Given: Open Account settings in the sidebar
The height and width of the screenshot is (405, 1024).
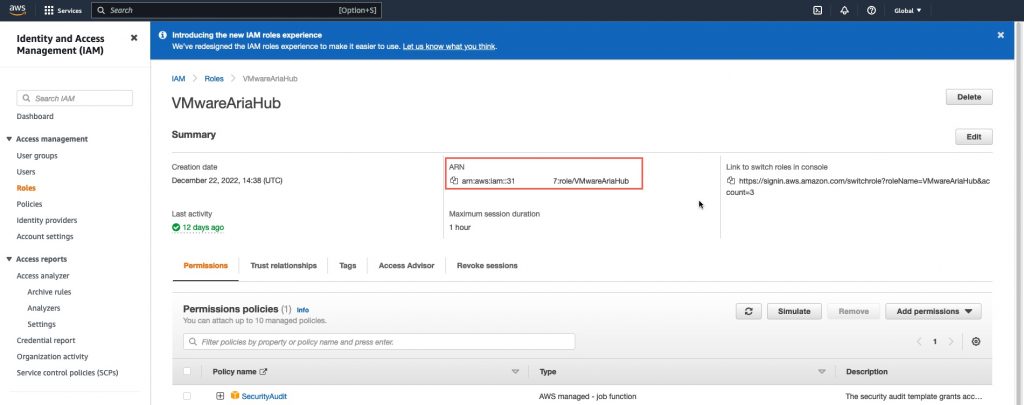Looking at the screenshot, I should pyautogui.click(x=45, y=236).
